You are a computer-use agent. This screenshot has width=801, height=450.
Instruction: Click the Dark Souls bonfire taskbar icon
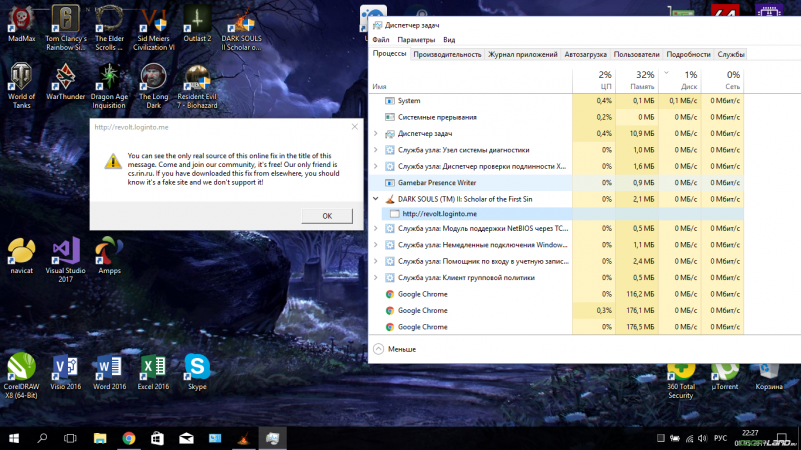[244, 438]
